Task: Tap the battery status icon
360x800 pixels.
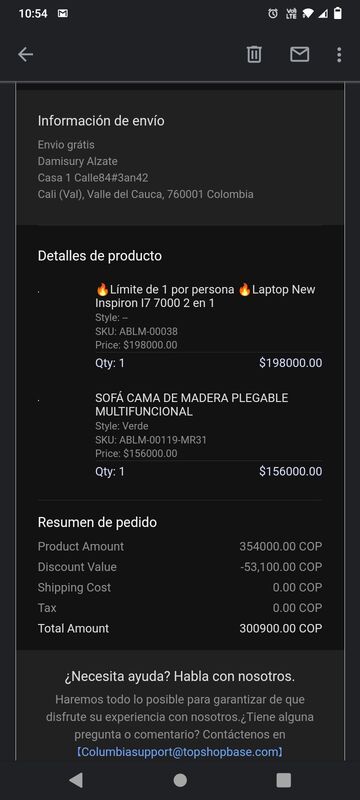Action: click(x=338, y=13)
